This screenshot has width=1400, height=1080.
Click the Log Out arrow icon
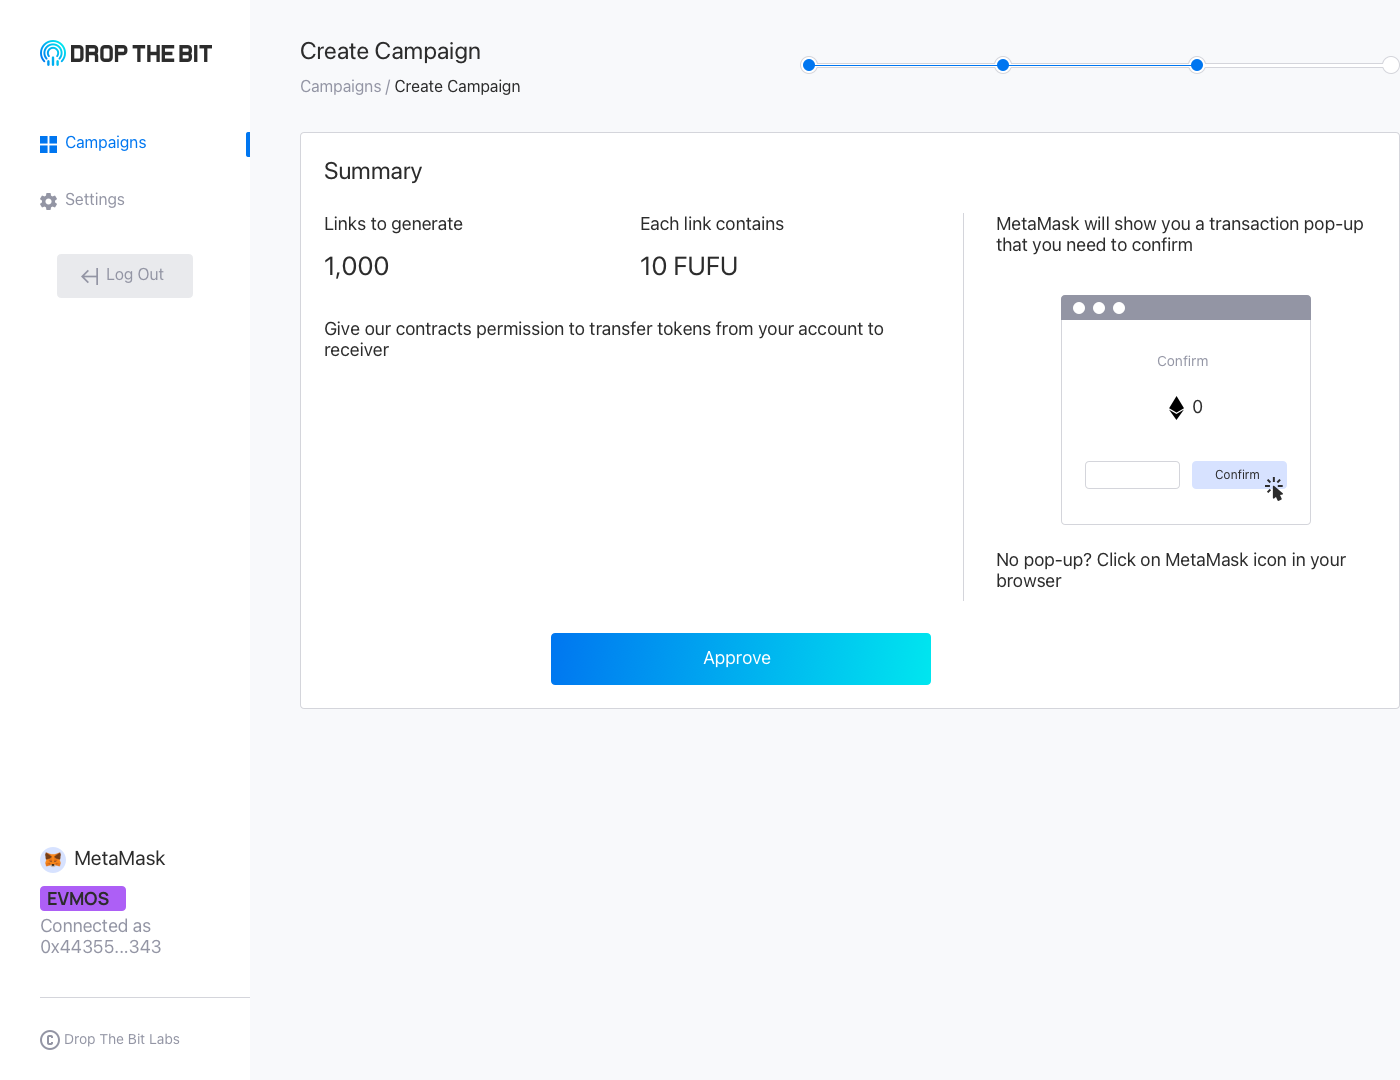[90, 276]
